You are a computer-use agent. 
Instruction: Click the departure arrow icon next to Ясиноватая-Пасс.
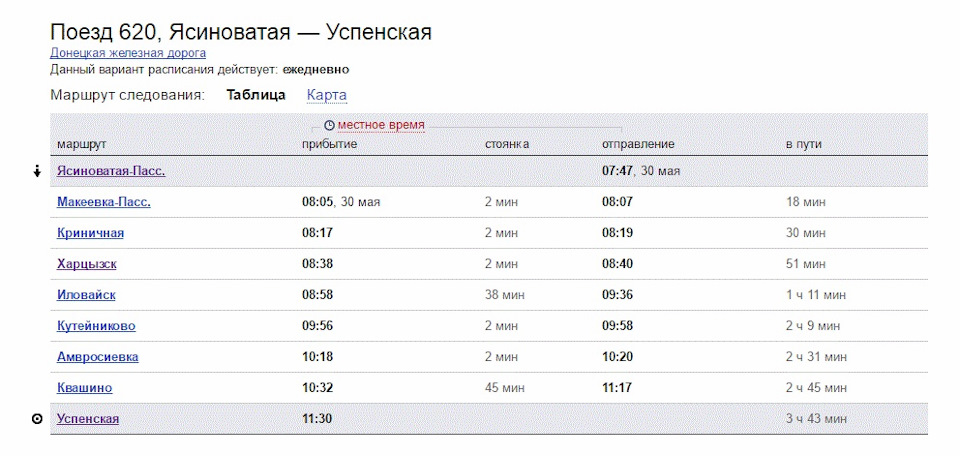pyautogui.click(x=37, y=171)
